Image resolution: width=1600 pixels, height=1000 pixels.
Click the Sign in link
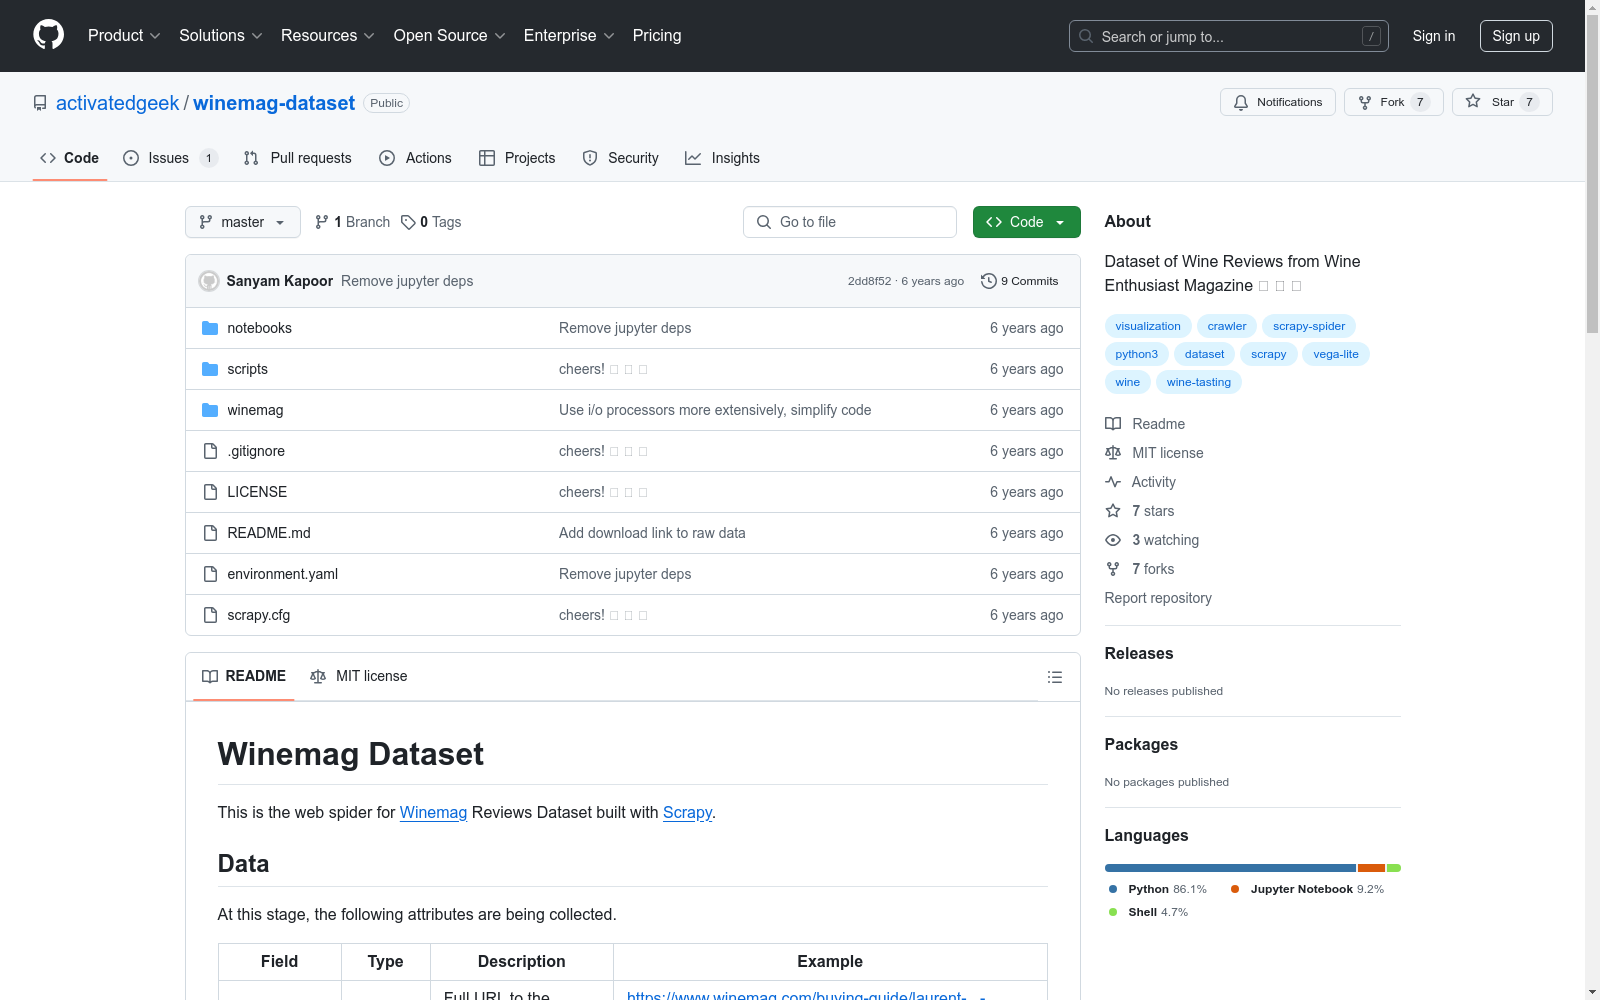click(1434, 36)
